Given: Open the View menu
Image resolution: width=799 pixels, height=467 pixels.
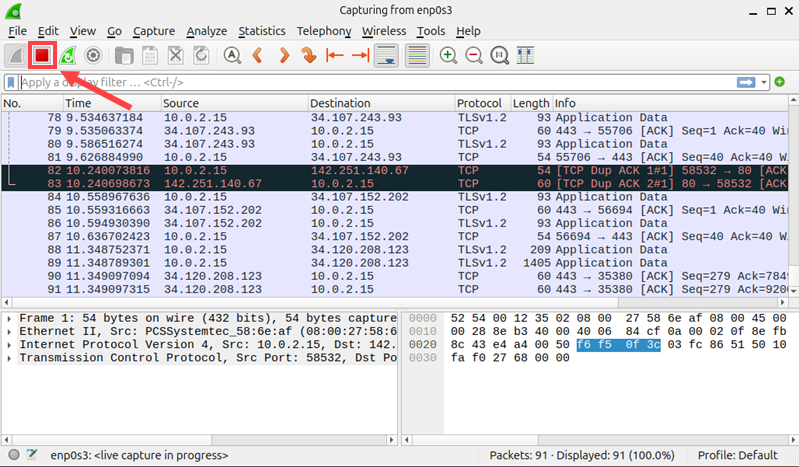Looking at the screenshot, I should [x=83, y=31].
